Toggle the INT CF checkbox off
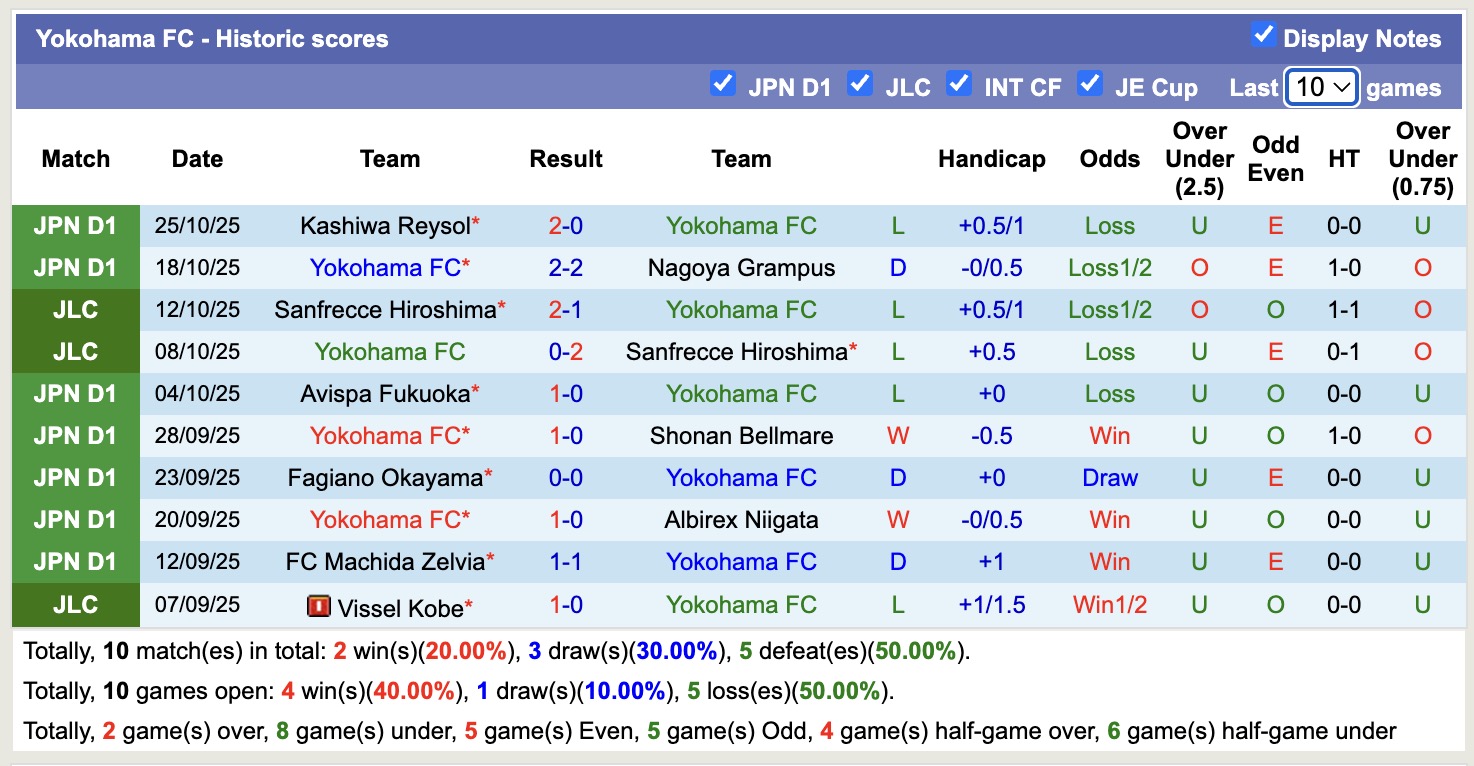The height and width of the screenshot is (766, 1474). (x=959, y=85)
